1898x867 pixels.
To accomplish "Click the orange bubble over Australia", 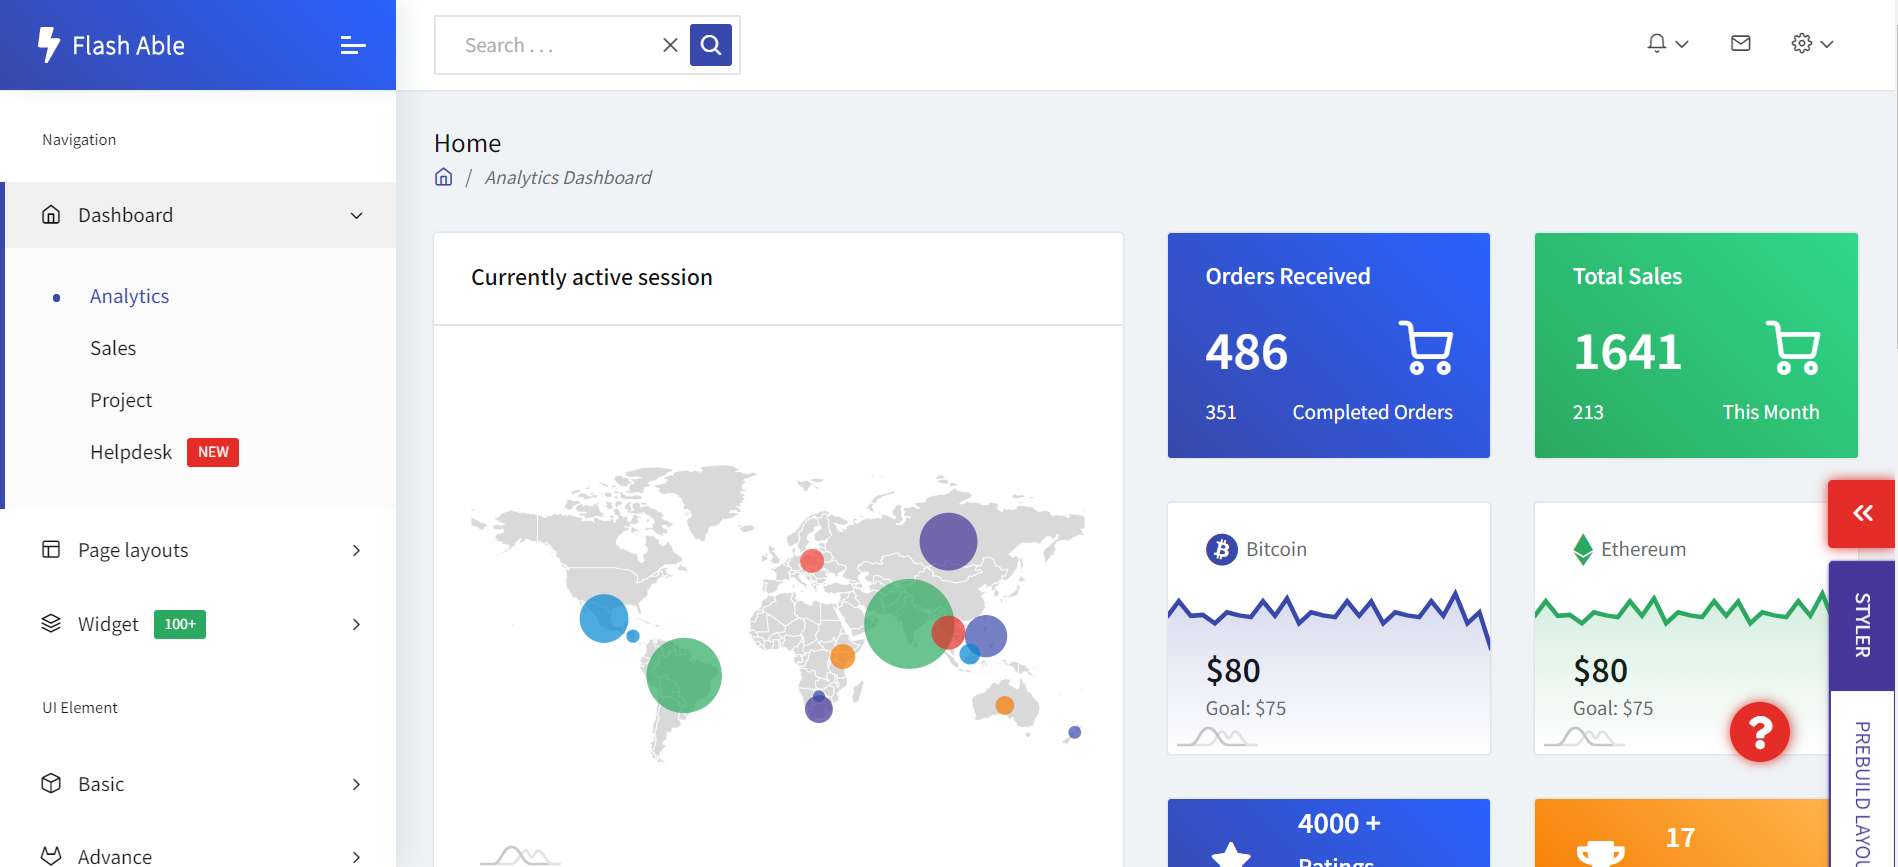I will (x=1005, y=705).
